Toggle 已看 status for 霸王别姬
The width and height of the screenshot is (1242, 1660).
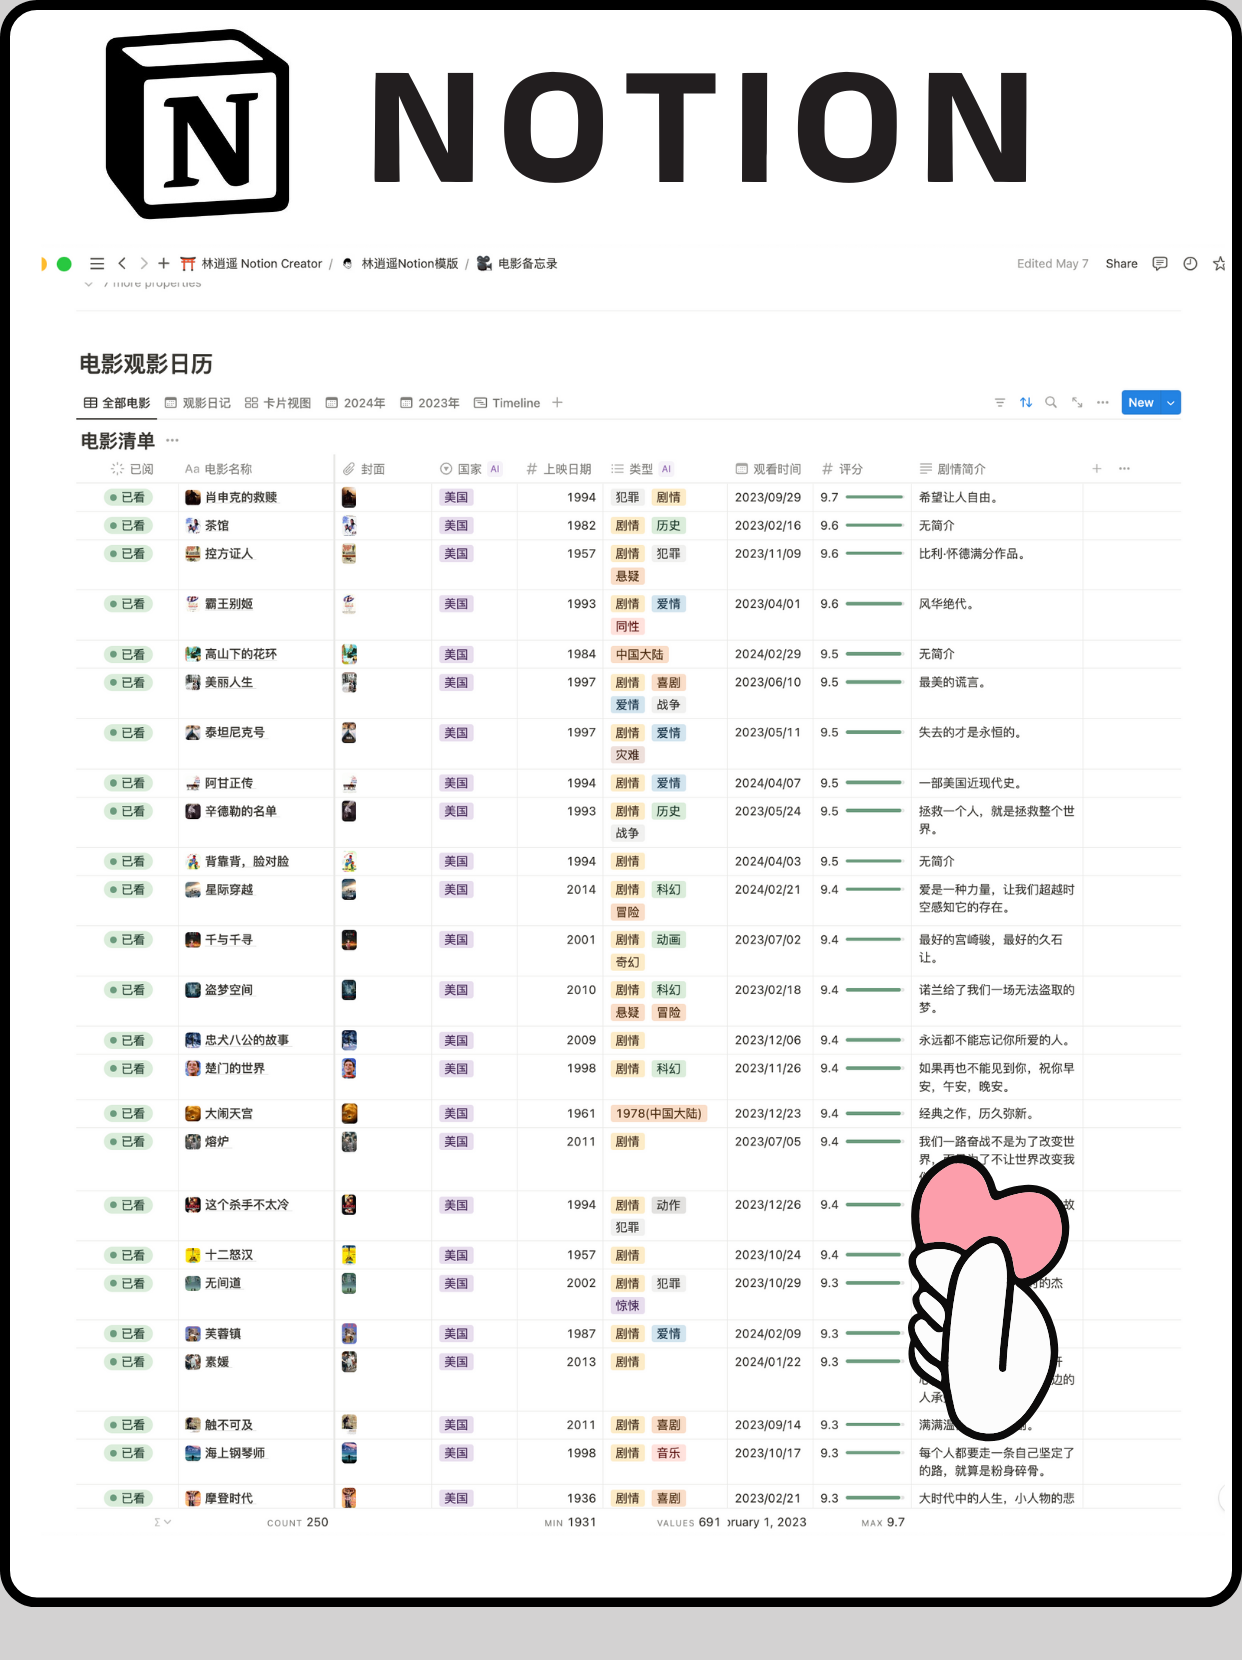[x=128, y=604]
